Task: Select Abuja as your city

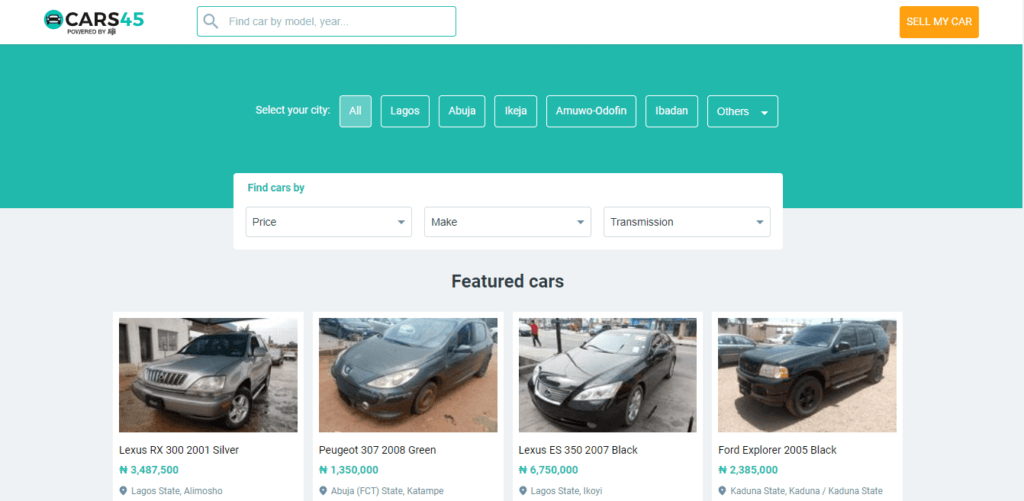Action: click(x=462, y=111)
